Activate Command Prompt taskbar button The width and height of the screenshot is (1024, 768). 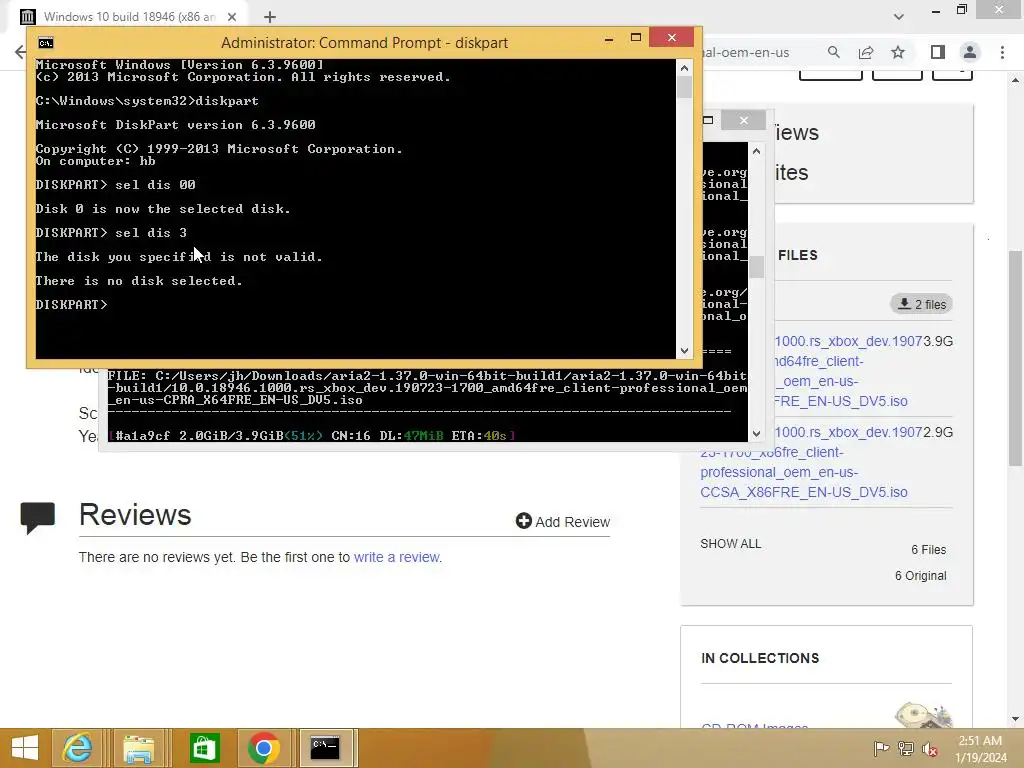click(x=325, y=748)
